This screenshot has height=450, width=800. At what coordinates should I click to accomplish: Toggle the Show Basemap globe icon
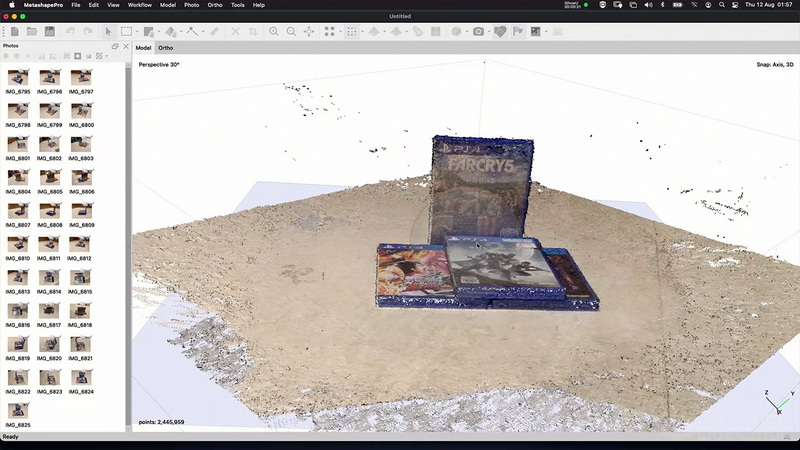(456, 32)
